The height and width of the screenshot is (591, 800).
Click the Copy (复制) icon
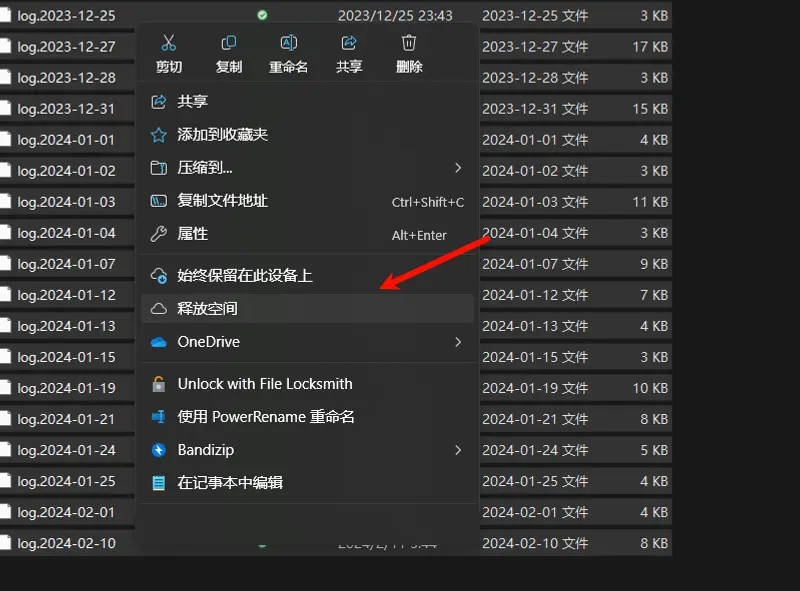tap(229, 43)
